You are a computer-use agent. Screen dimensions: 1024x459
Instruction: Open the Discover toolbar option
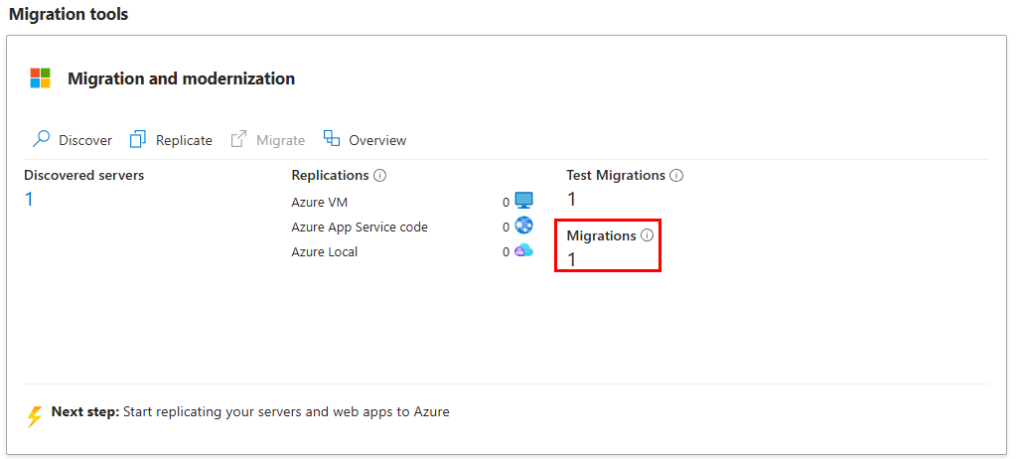coord(72,140)
